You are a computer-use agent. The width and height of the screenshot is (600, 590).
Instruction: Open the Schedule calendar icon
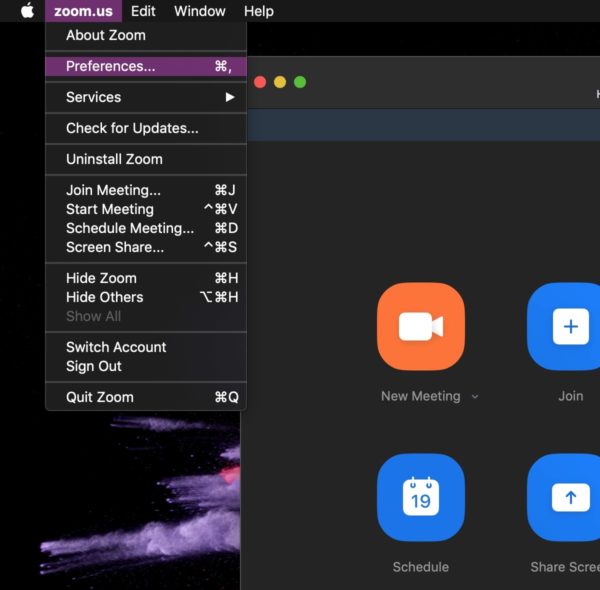[420, 497]
